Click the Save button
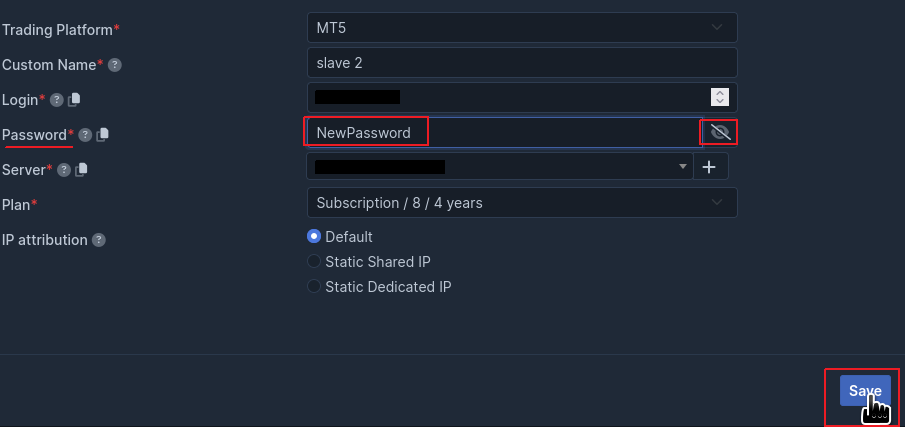905x427 pixels. point(865,392)
